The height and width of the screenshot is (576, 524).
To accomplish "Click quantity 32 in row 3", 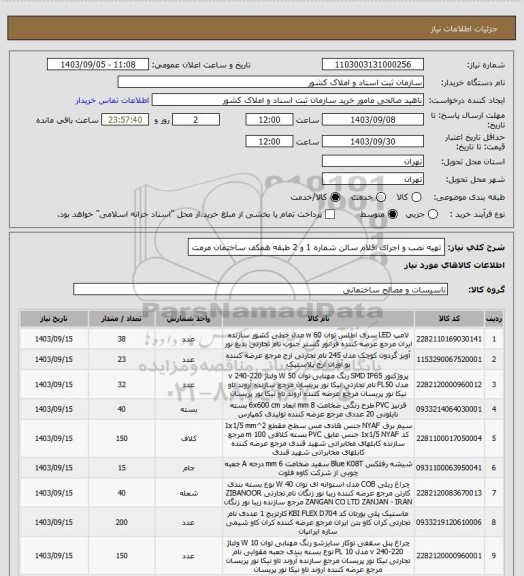I will [x=122, y=385].
